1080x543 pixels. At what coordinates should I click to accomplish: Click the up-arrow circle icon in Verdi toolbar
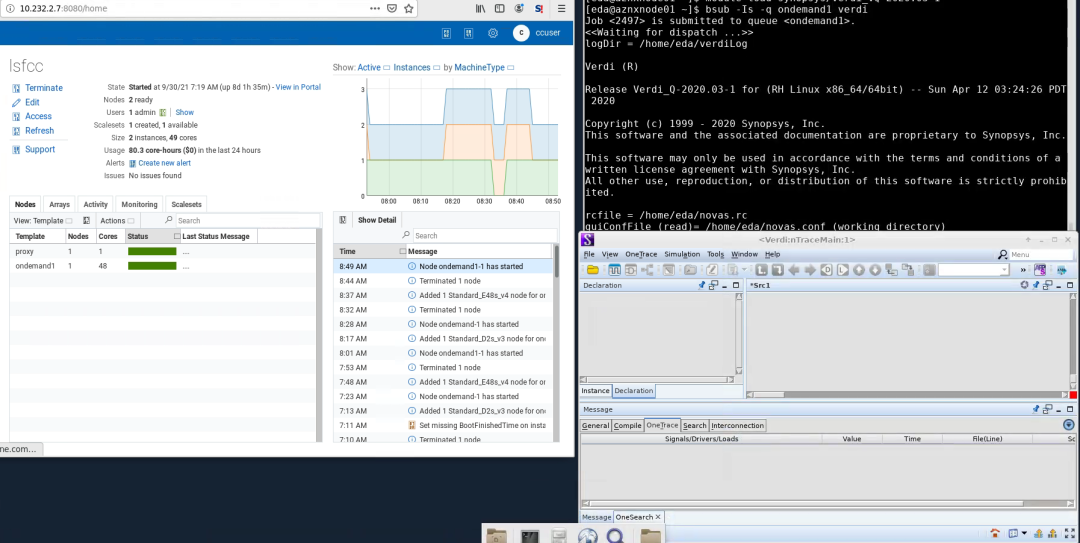tap(859, 270)
